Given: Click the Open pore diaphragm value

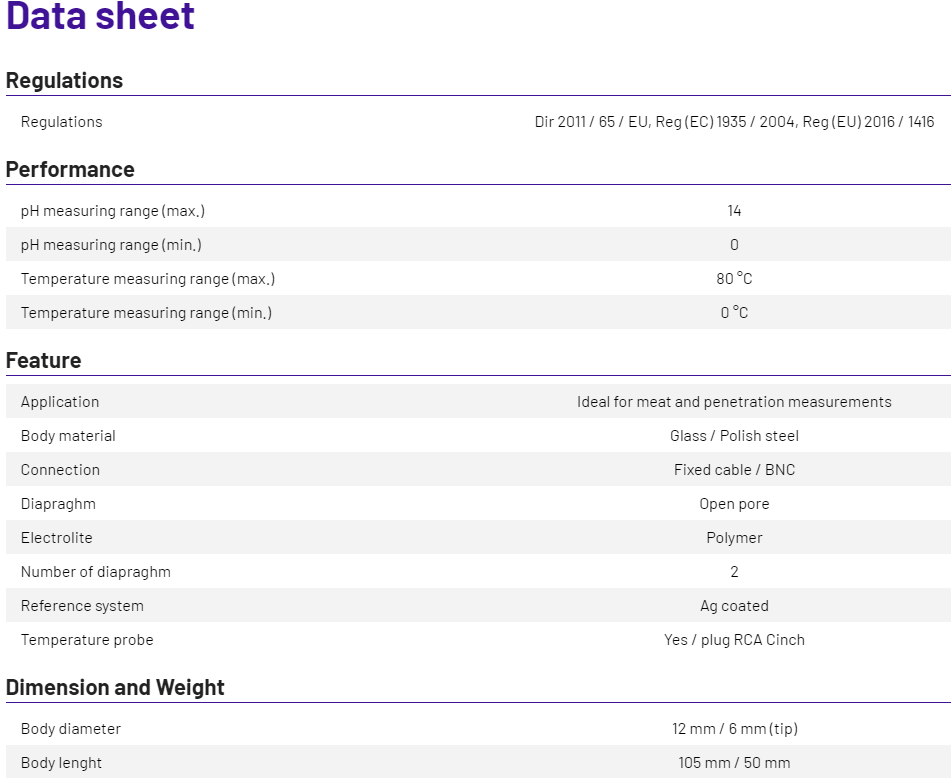Looking at the screenshot, I should pos(734,504).
